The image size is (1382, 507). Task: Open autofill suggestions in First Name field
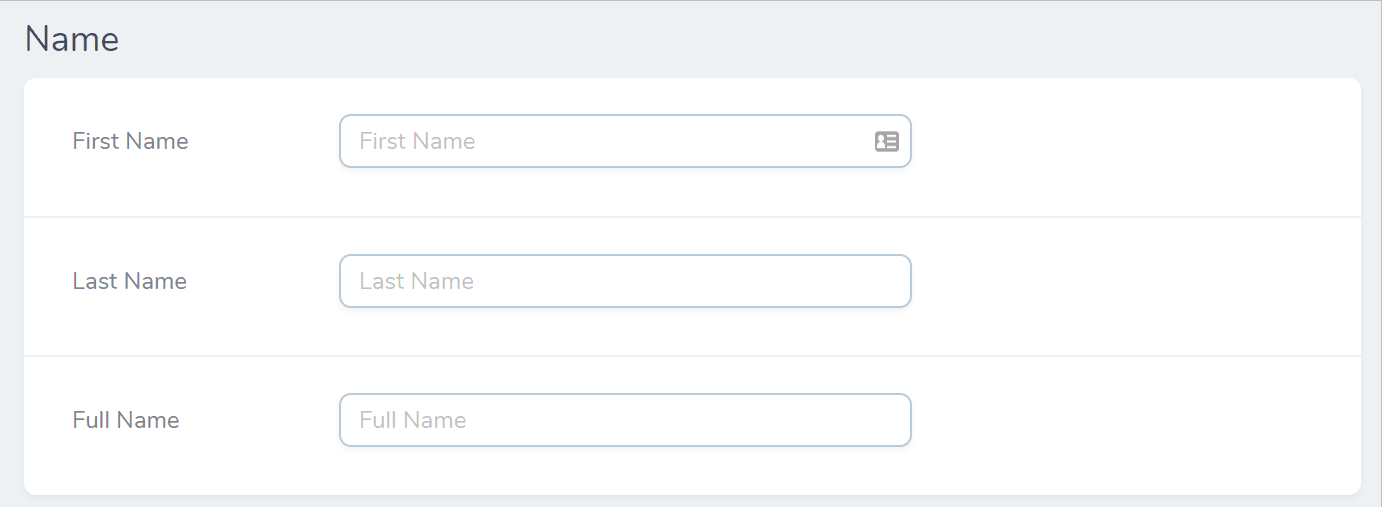(x=886, y=141)
